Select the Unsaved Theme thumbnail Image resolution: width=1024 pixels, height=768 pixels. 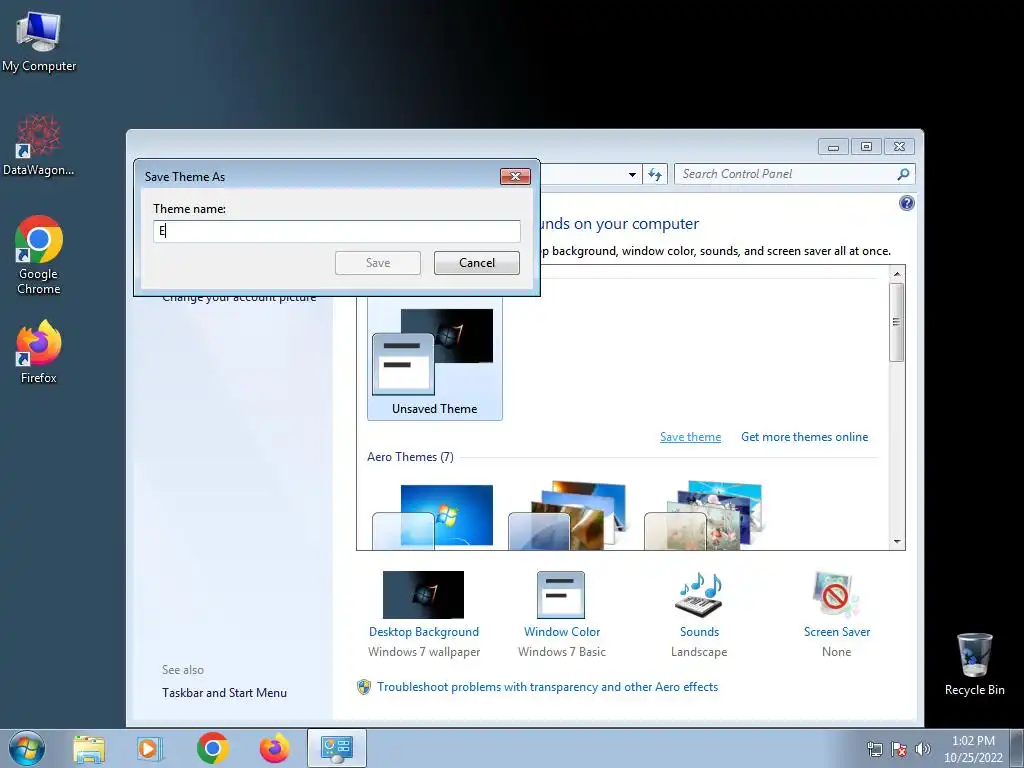coord(434,359)
